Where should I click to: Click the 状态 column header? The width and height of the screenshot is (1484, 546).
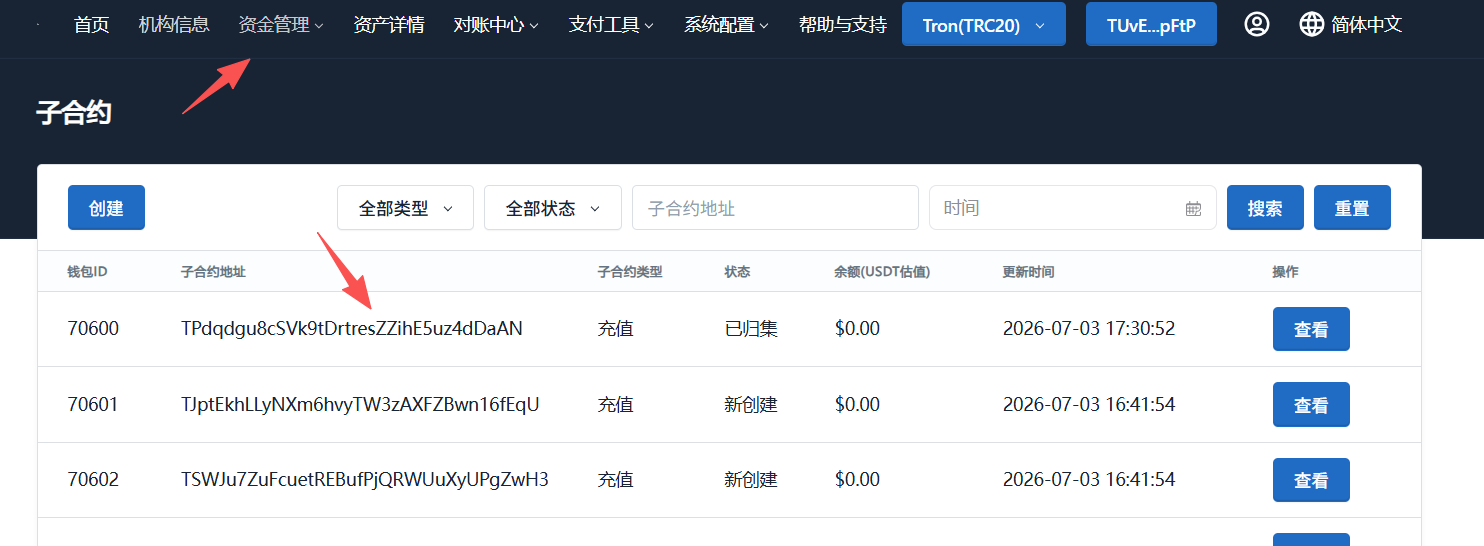point(737,271)
